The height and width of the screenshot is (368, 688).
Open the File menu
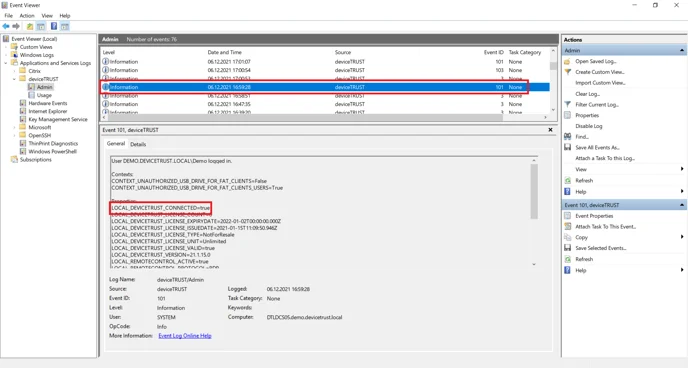coord(8,15)
